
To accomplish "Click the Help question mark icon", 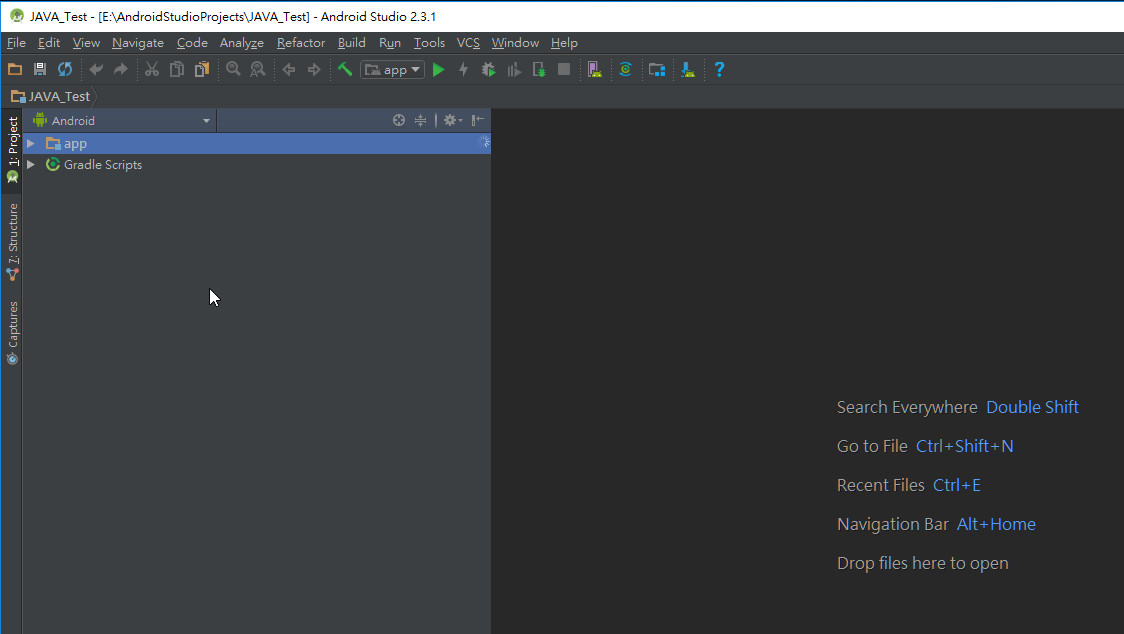I will (x=719, y=70).
